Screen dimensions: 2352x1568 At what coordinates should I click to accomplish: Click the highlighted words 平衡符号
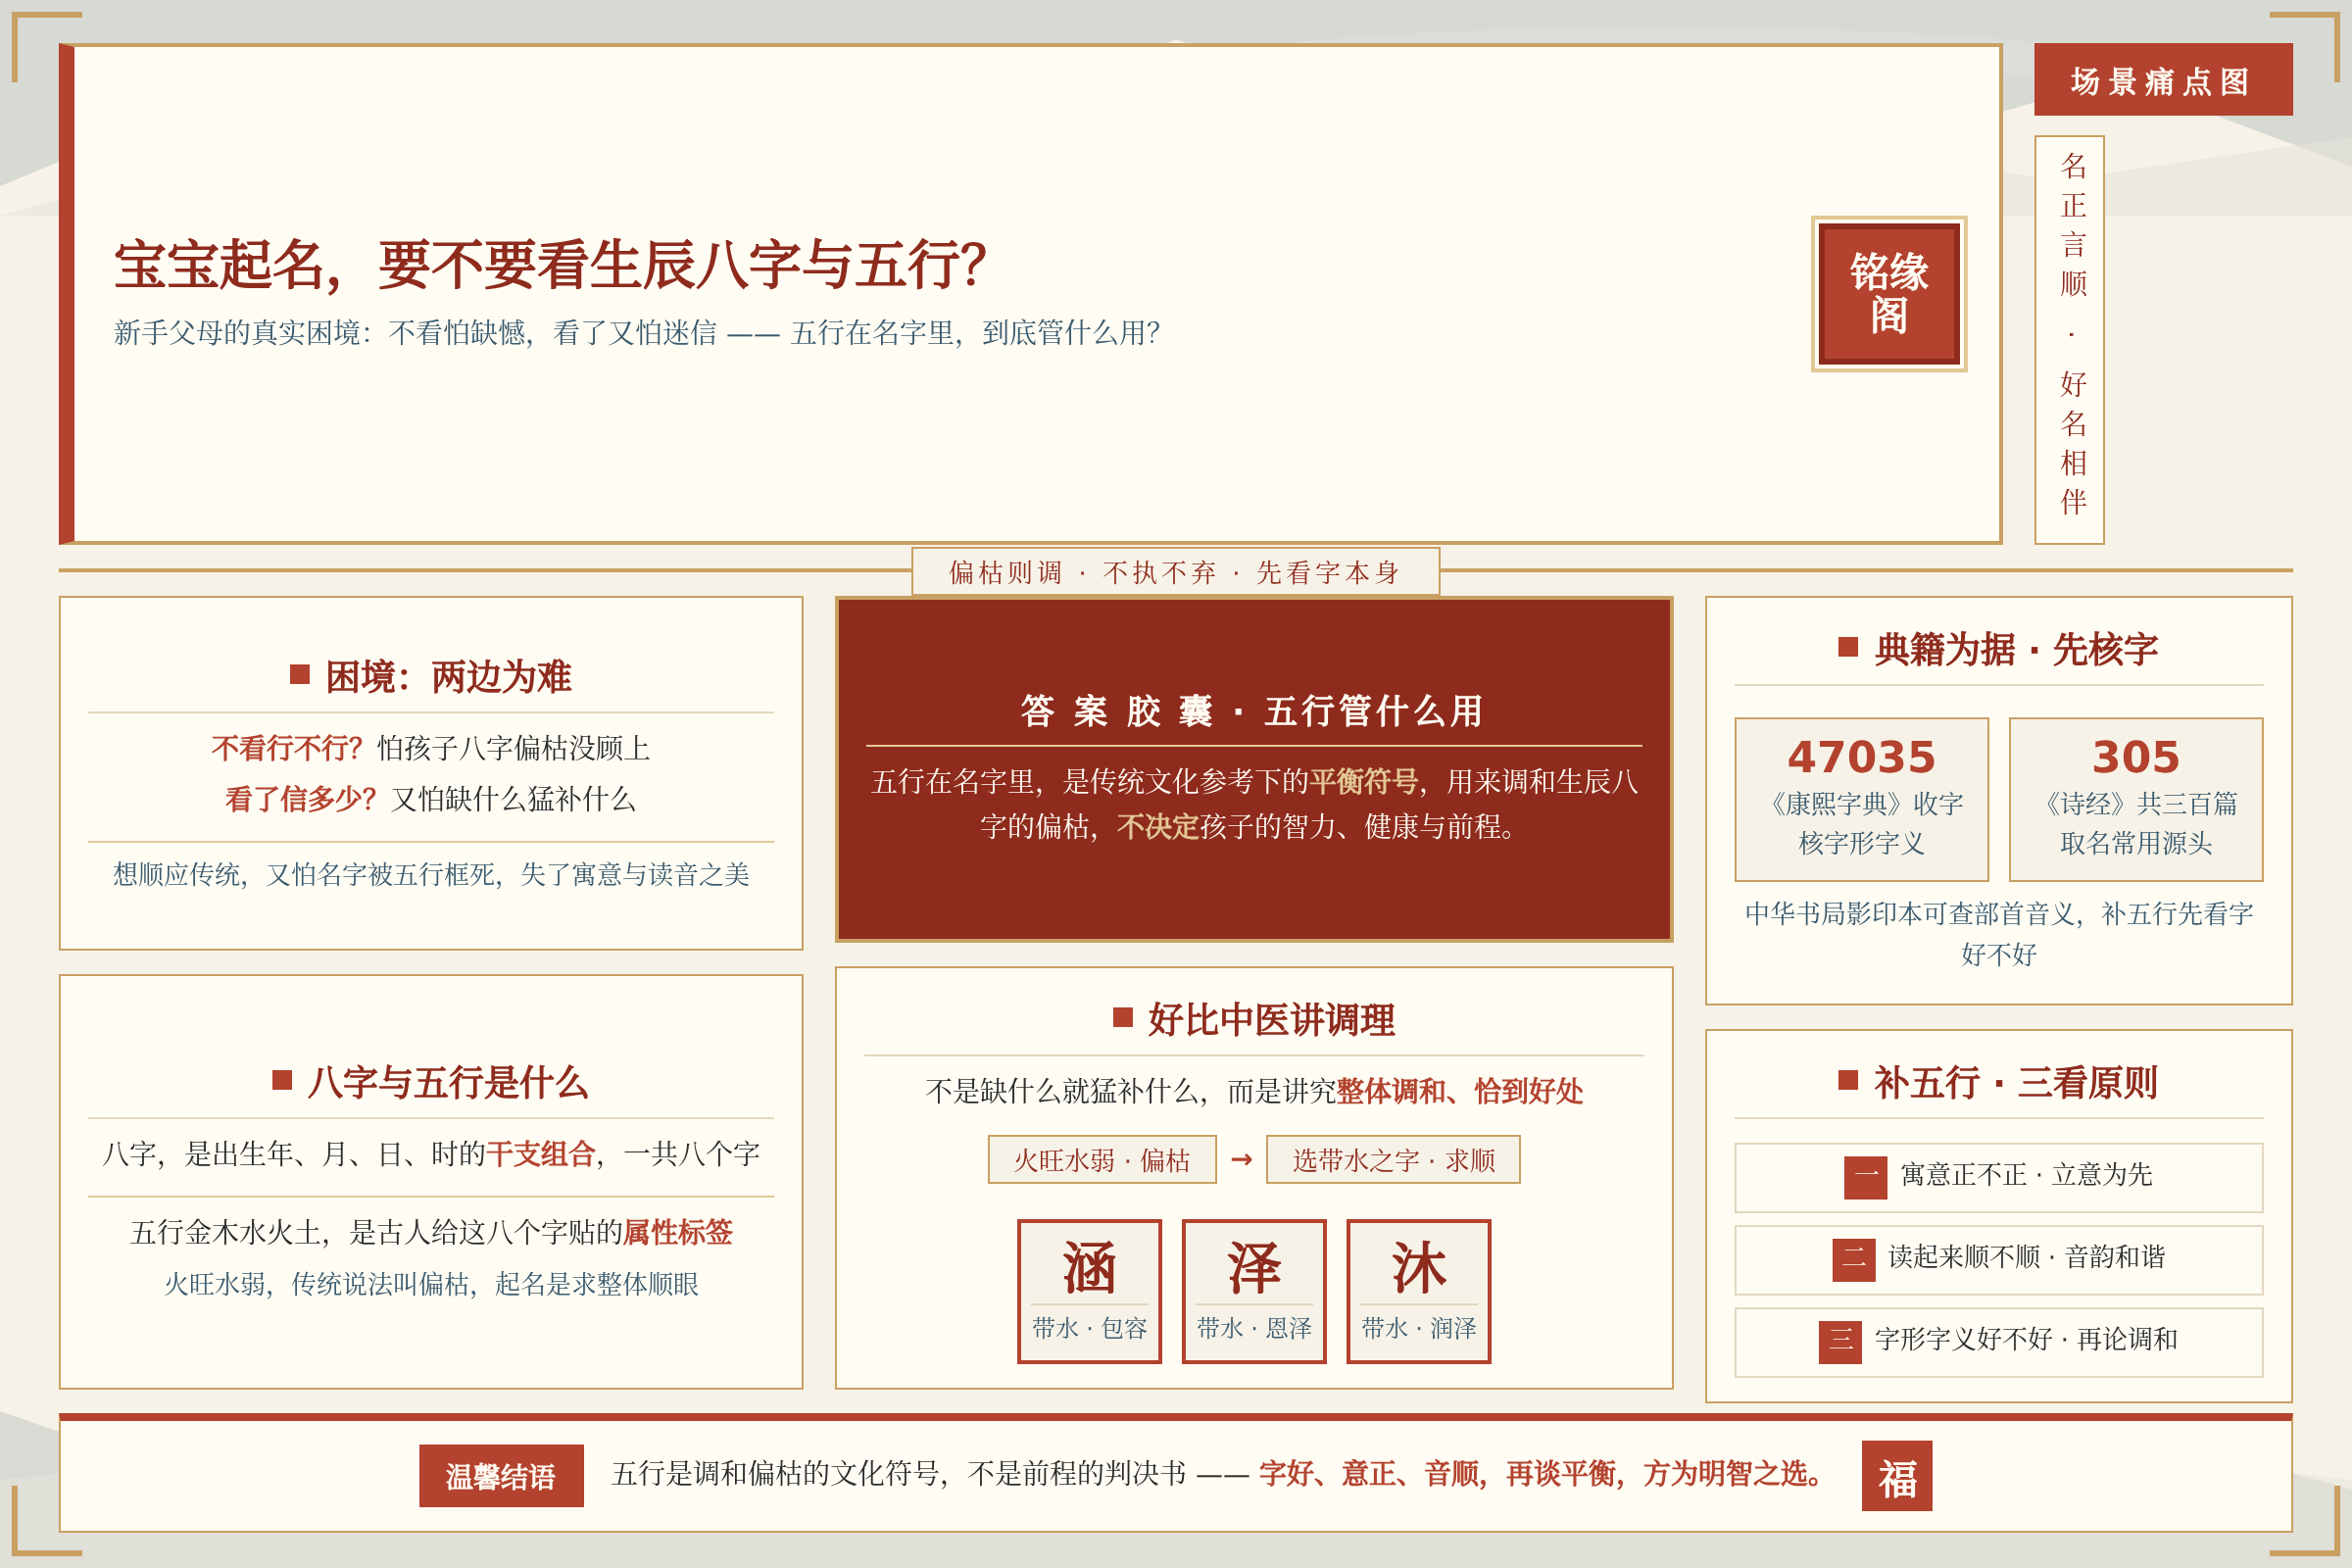[1363, 781]
